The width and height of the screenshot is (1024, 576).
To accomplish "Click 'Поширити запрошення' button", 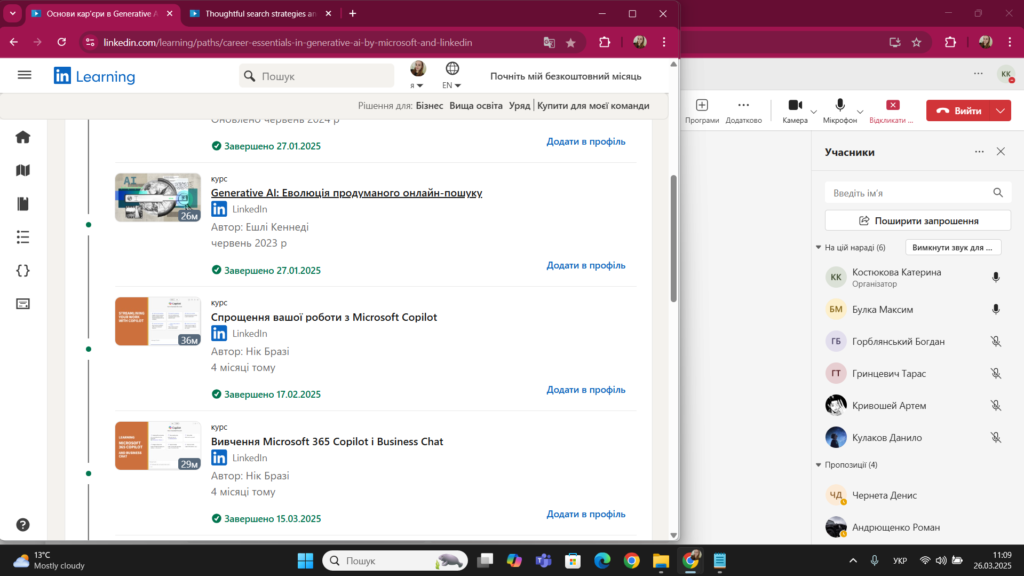I will point(918,221).
